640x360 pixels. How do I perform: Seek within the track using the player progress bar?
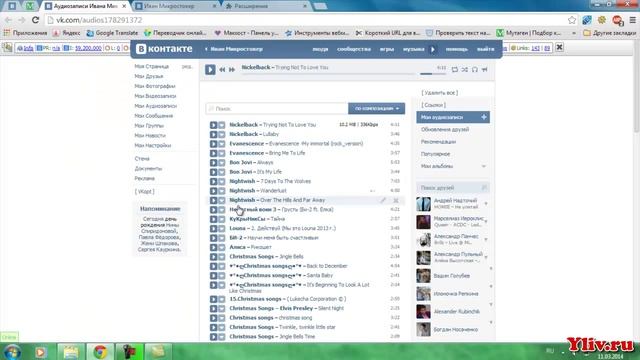[328, 74]
